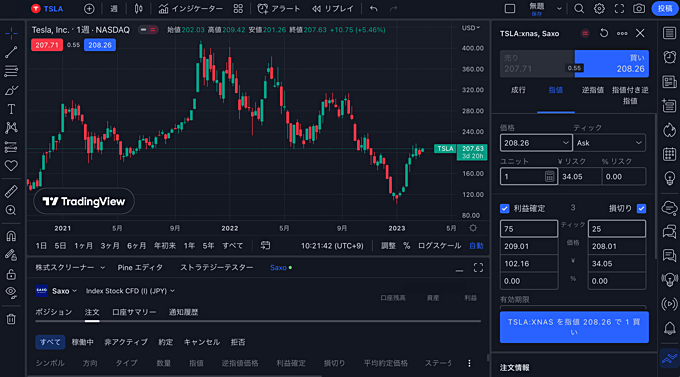This screenshot has height=377, width=680.
Task: Take a chart snapshot with camera icon
Action: point(639,9)
